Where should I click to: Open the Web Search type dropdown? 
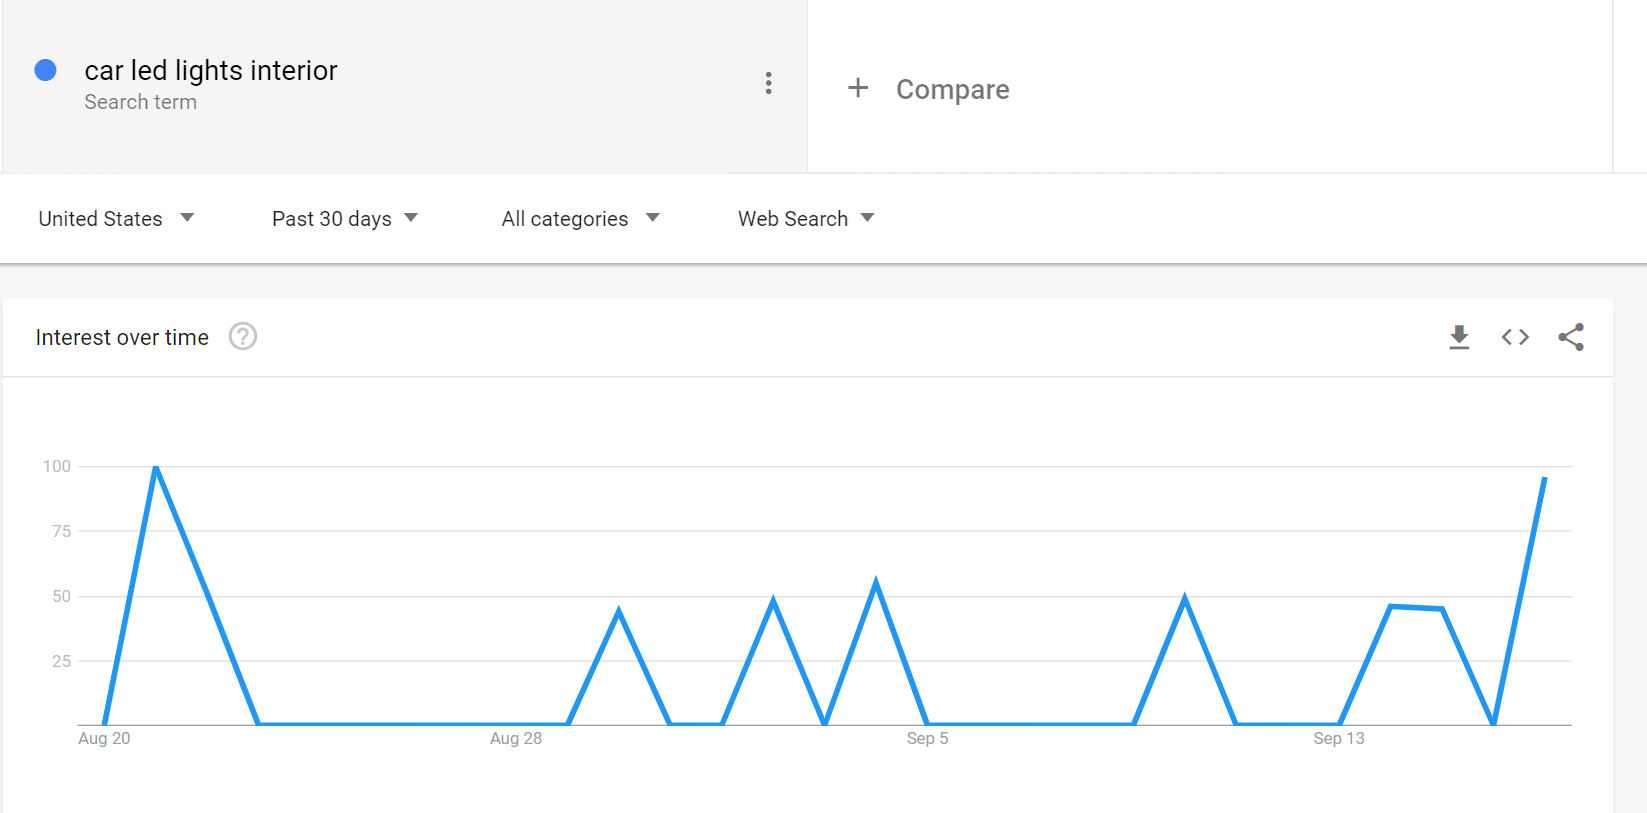point(805,219)
